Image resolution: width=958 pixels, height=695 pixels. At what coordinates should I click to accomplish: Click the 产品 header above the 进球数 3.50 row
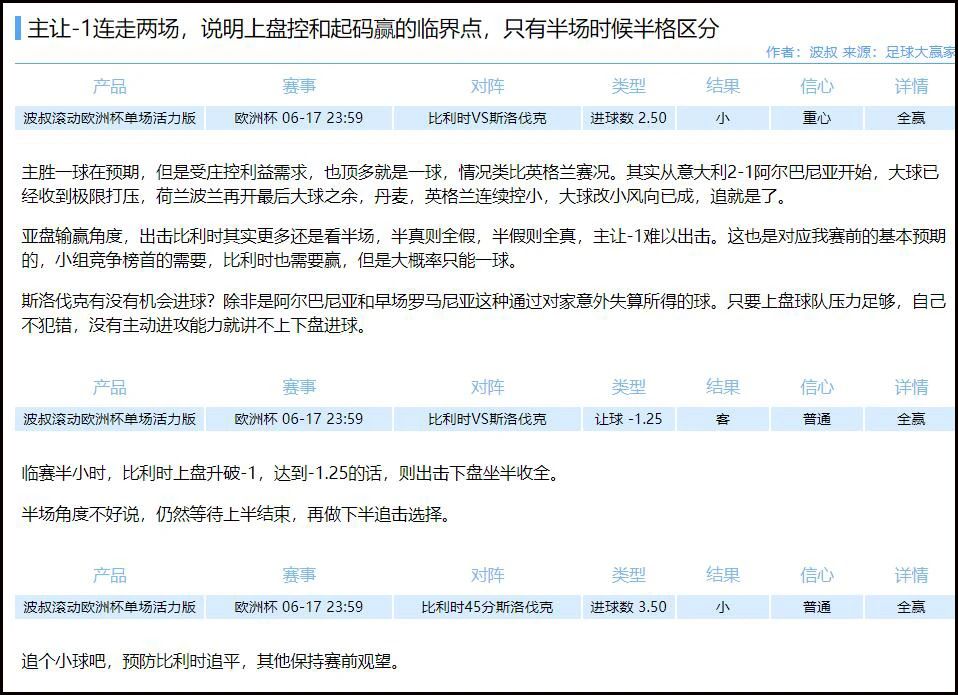coord(109,575)
